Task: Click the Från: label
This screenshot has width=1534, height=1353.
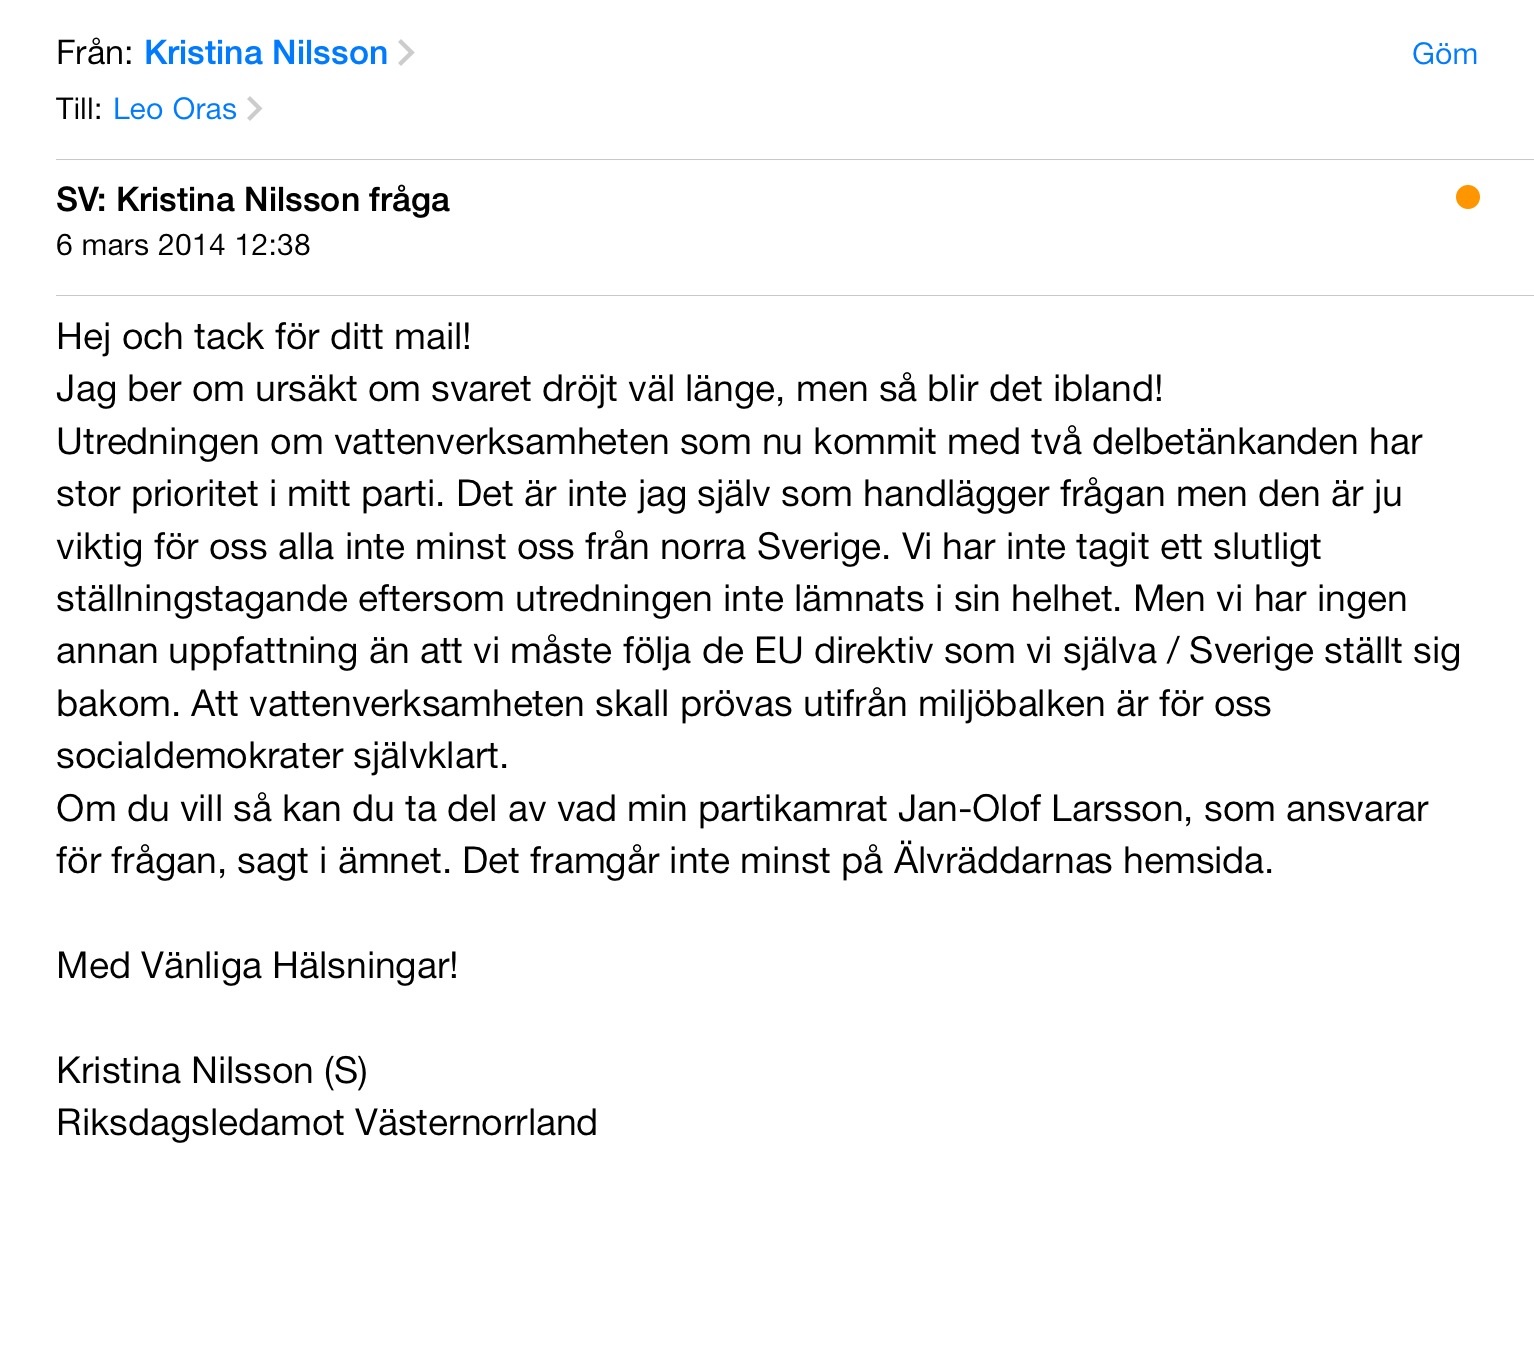Action: pos(95,53)
